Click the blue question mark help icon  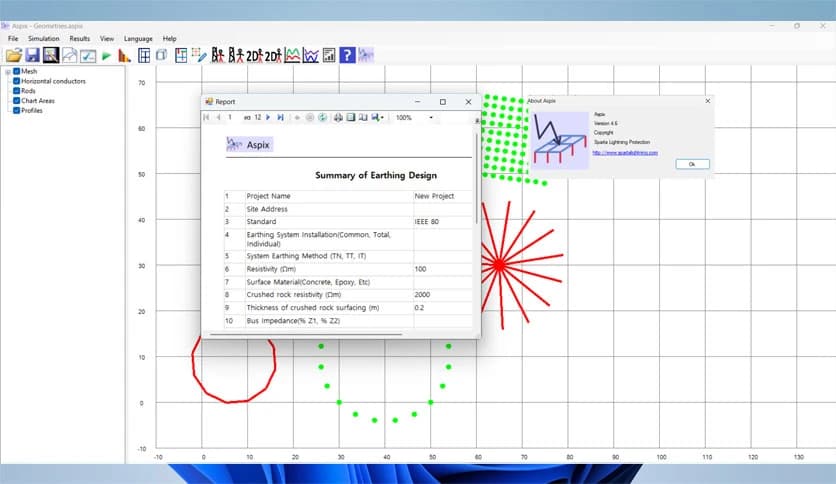(347, 55)
